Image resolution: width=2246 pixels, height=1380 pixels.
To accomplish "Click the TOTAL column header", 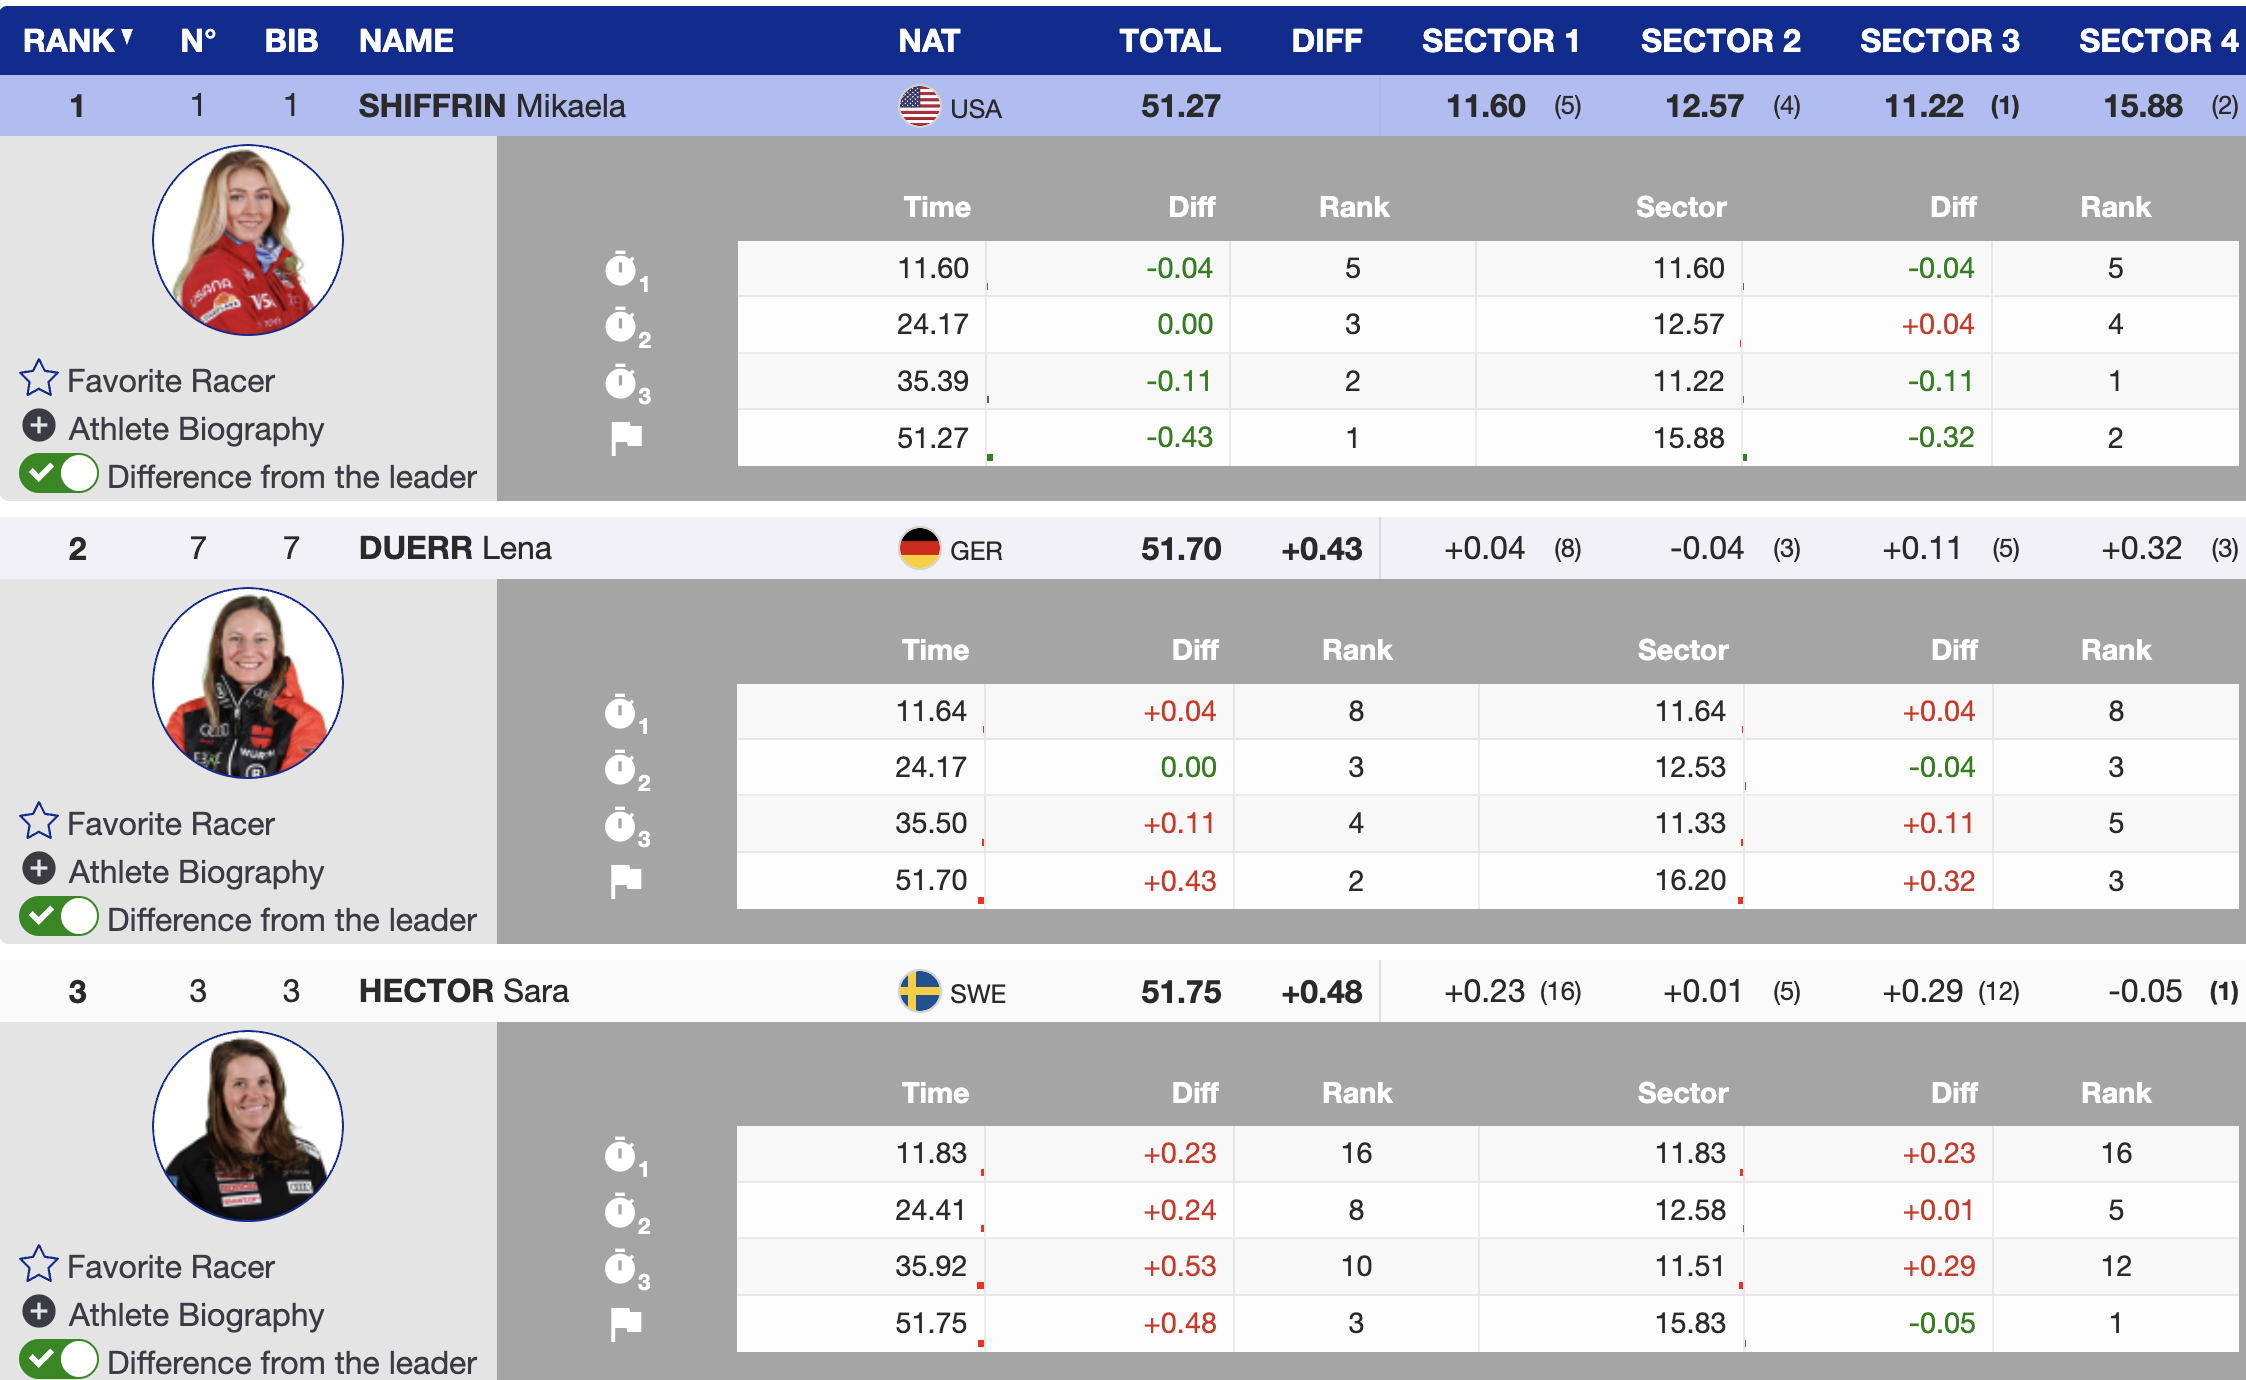I will click(1169, 41).
